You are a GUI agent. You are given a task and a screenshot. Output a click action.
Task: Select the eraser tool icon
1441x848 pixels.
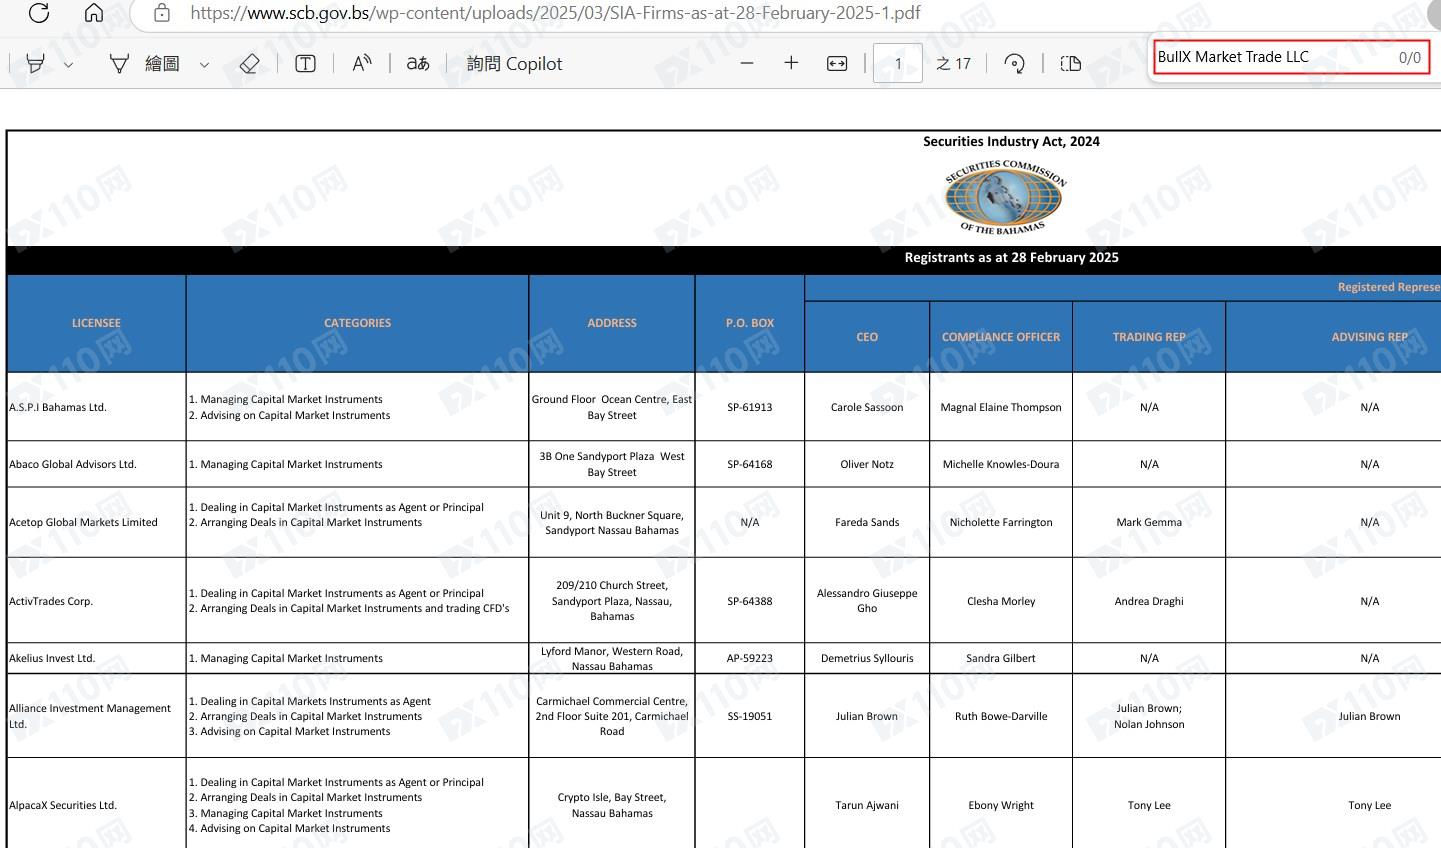(249, 64)
